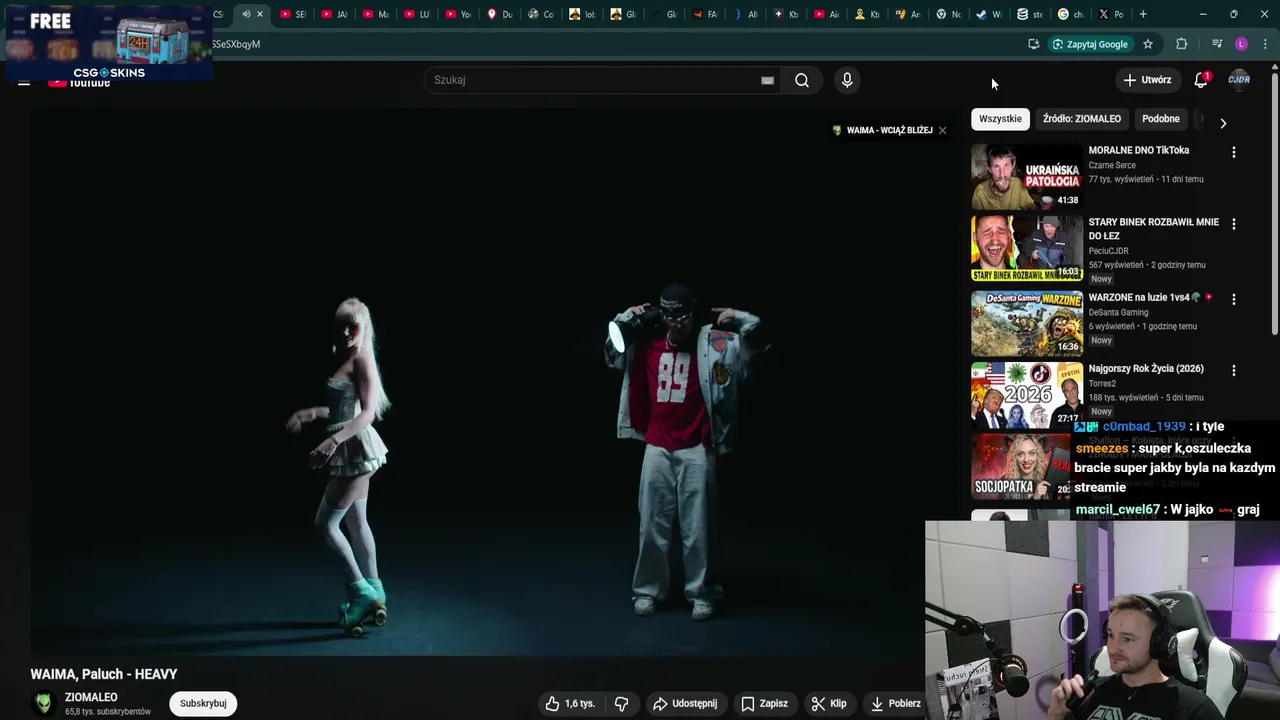
Task: Click the Klip button
Action: coord(829,704)
